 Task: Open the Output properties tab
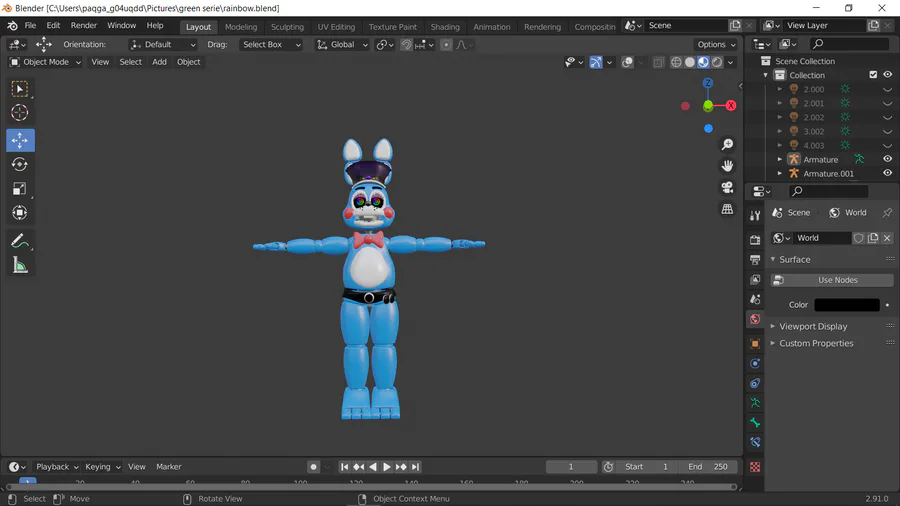tap(755, 260)
